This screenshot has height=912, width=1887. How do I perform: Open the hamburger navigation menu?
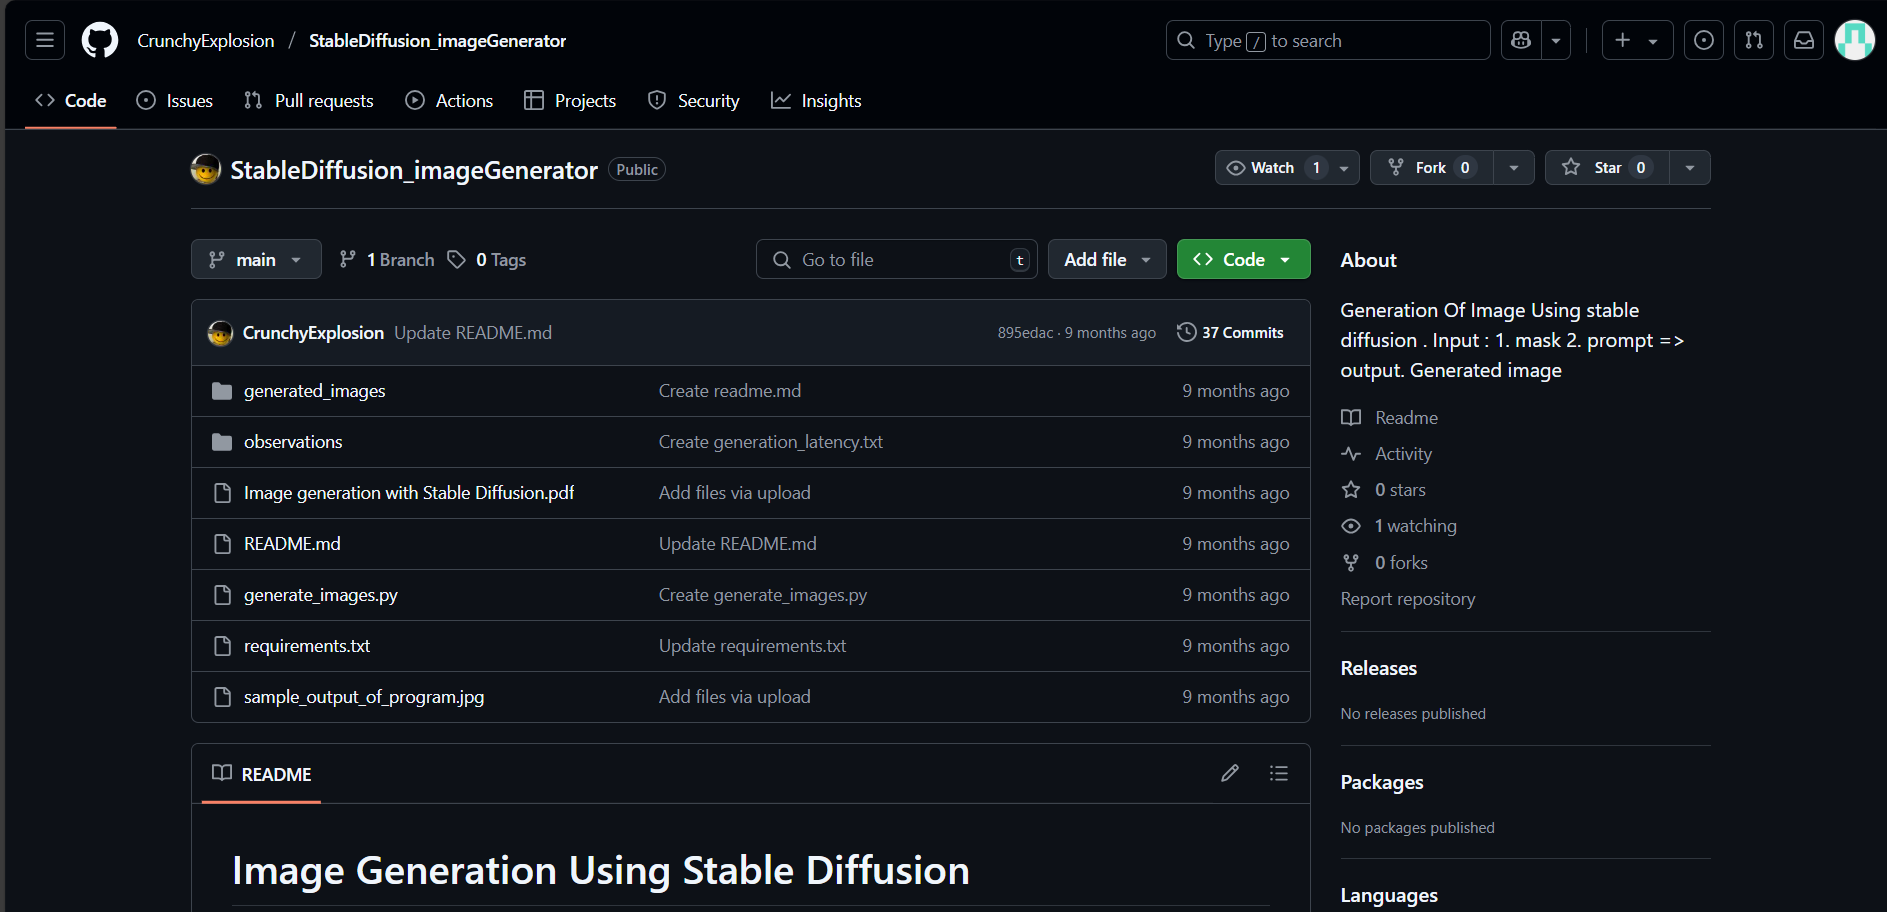tap(45, 40)
